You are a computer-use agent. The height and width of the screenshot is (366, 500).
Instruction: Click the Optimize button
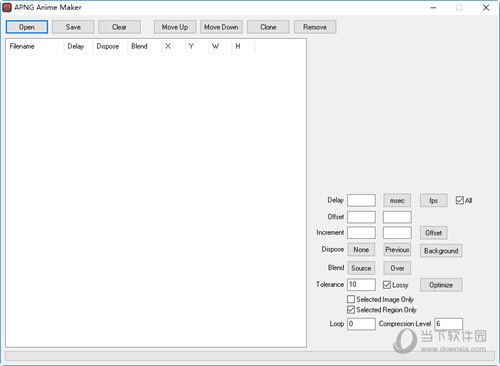441,285
